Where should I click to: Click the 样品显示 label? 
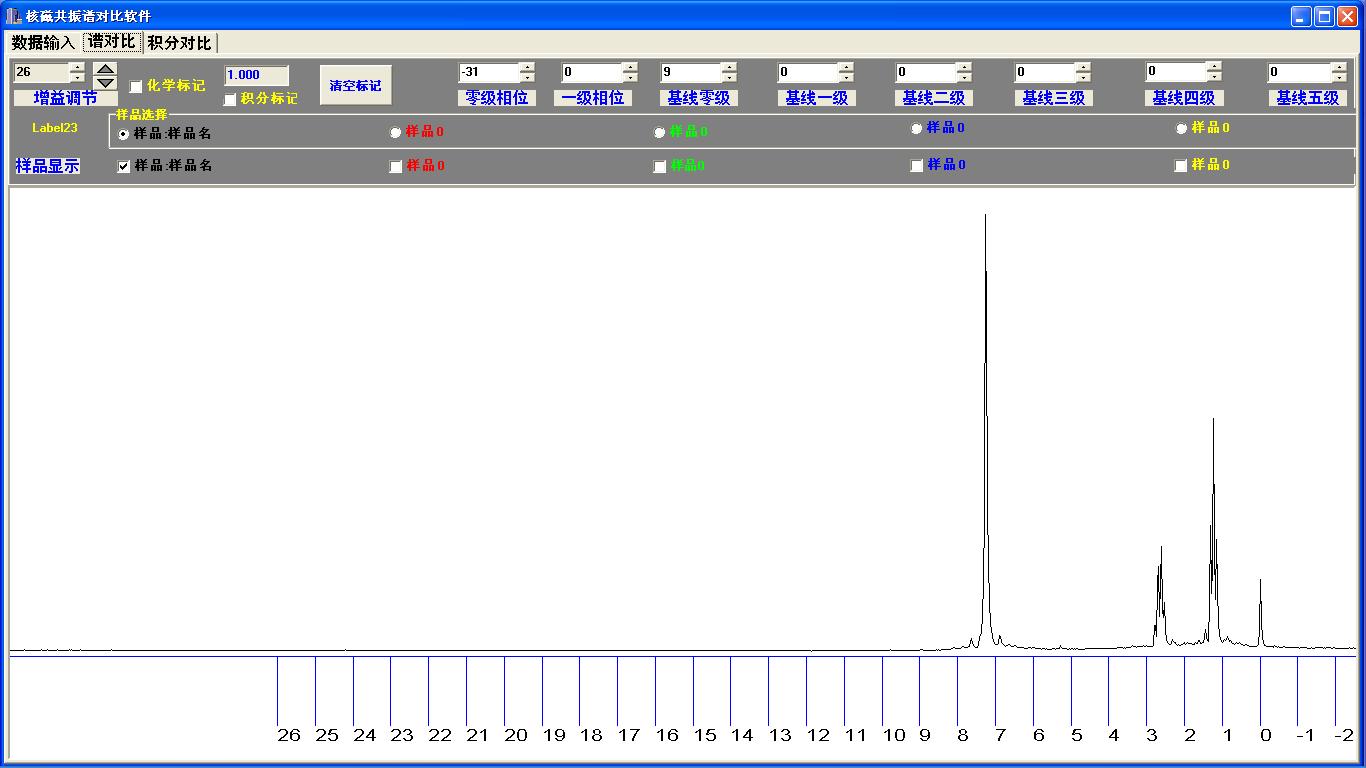47,166
